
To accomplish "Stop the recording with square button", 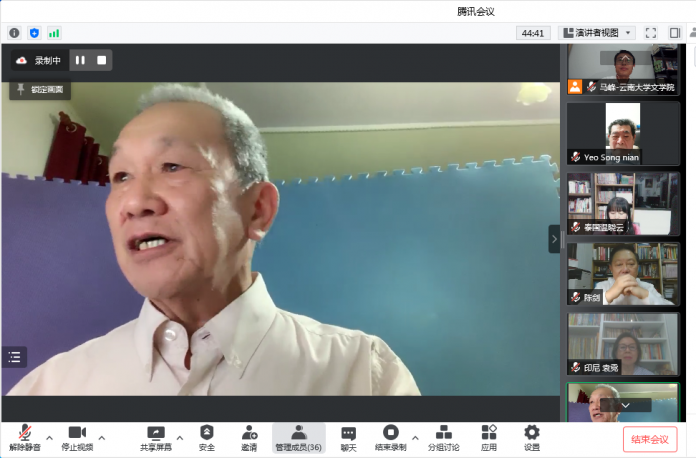I will pos(101,60).
